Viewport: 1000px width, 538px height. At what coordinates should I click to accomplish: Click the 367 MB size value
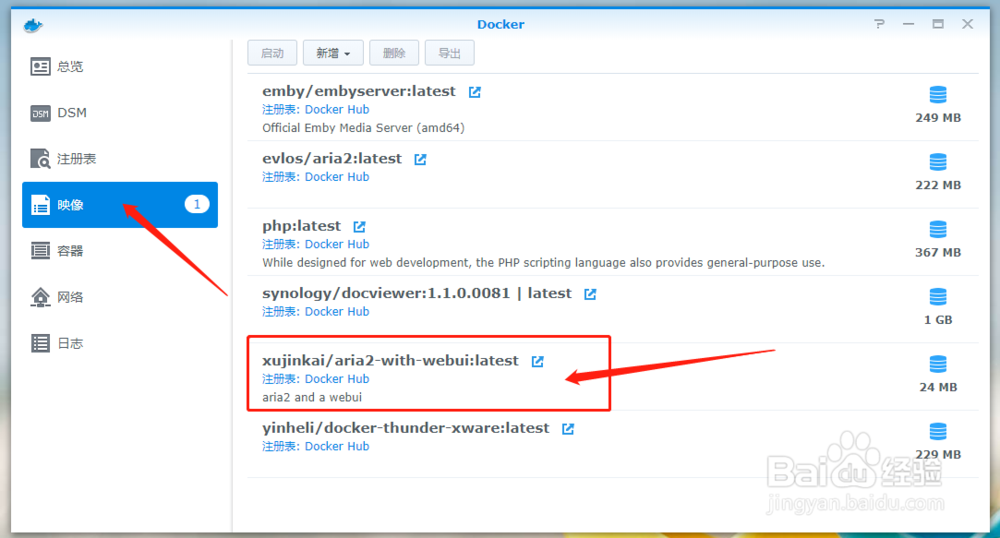938,252
